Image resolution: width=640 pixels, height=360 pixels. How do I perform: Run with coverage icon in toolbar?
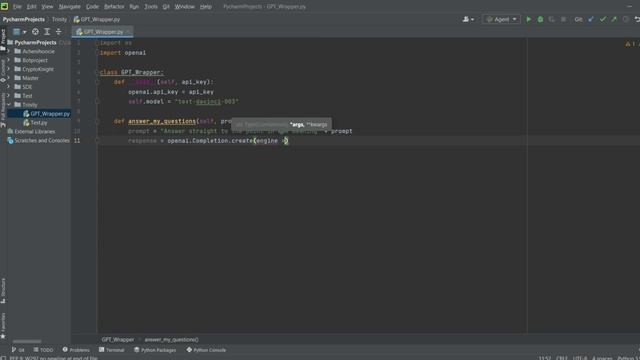(x=552, y=19)
